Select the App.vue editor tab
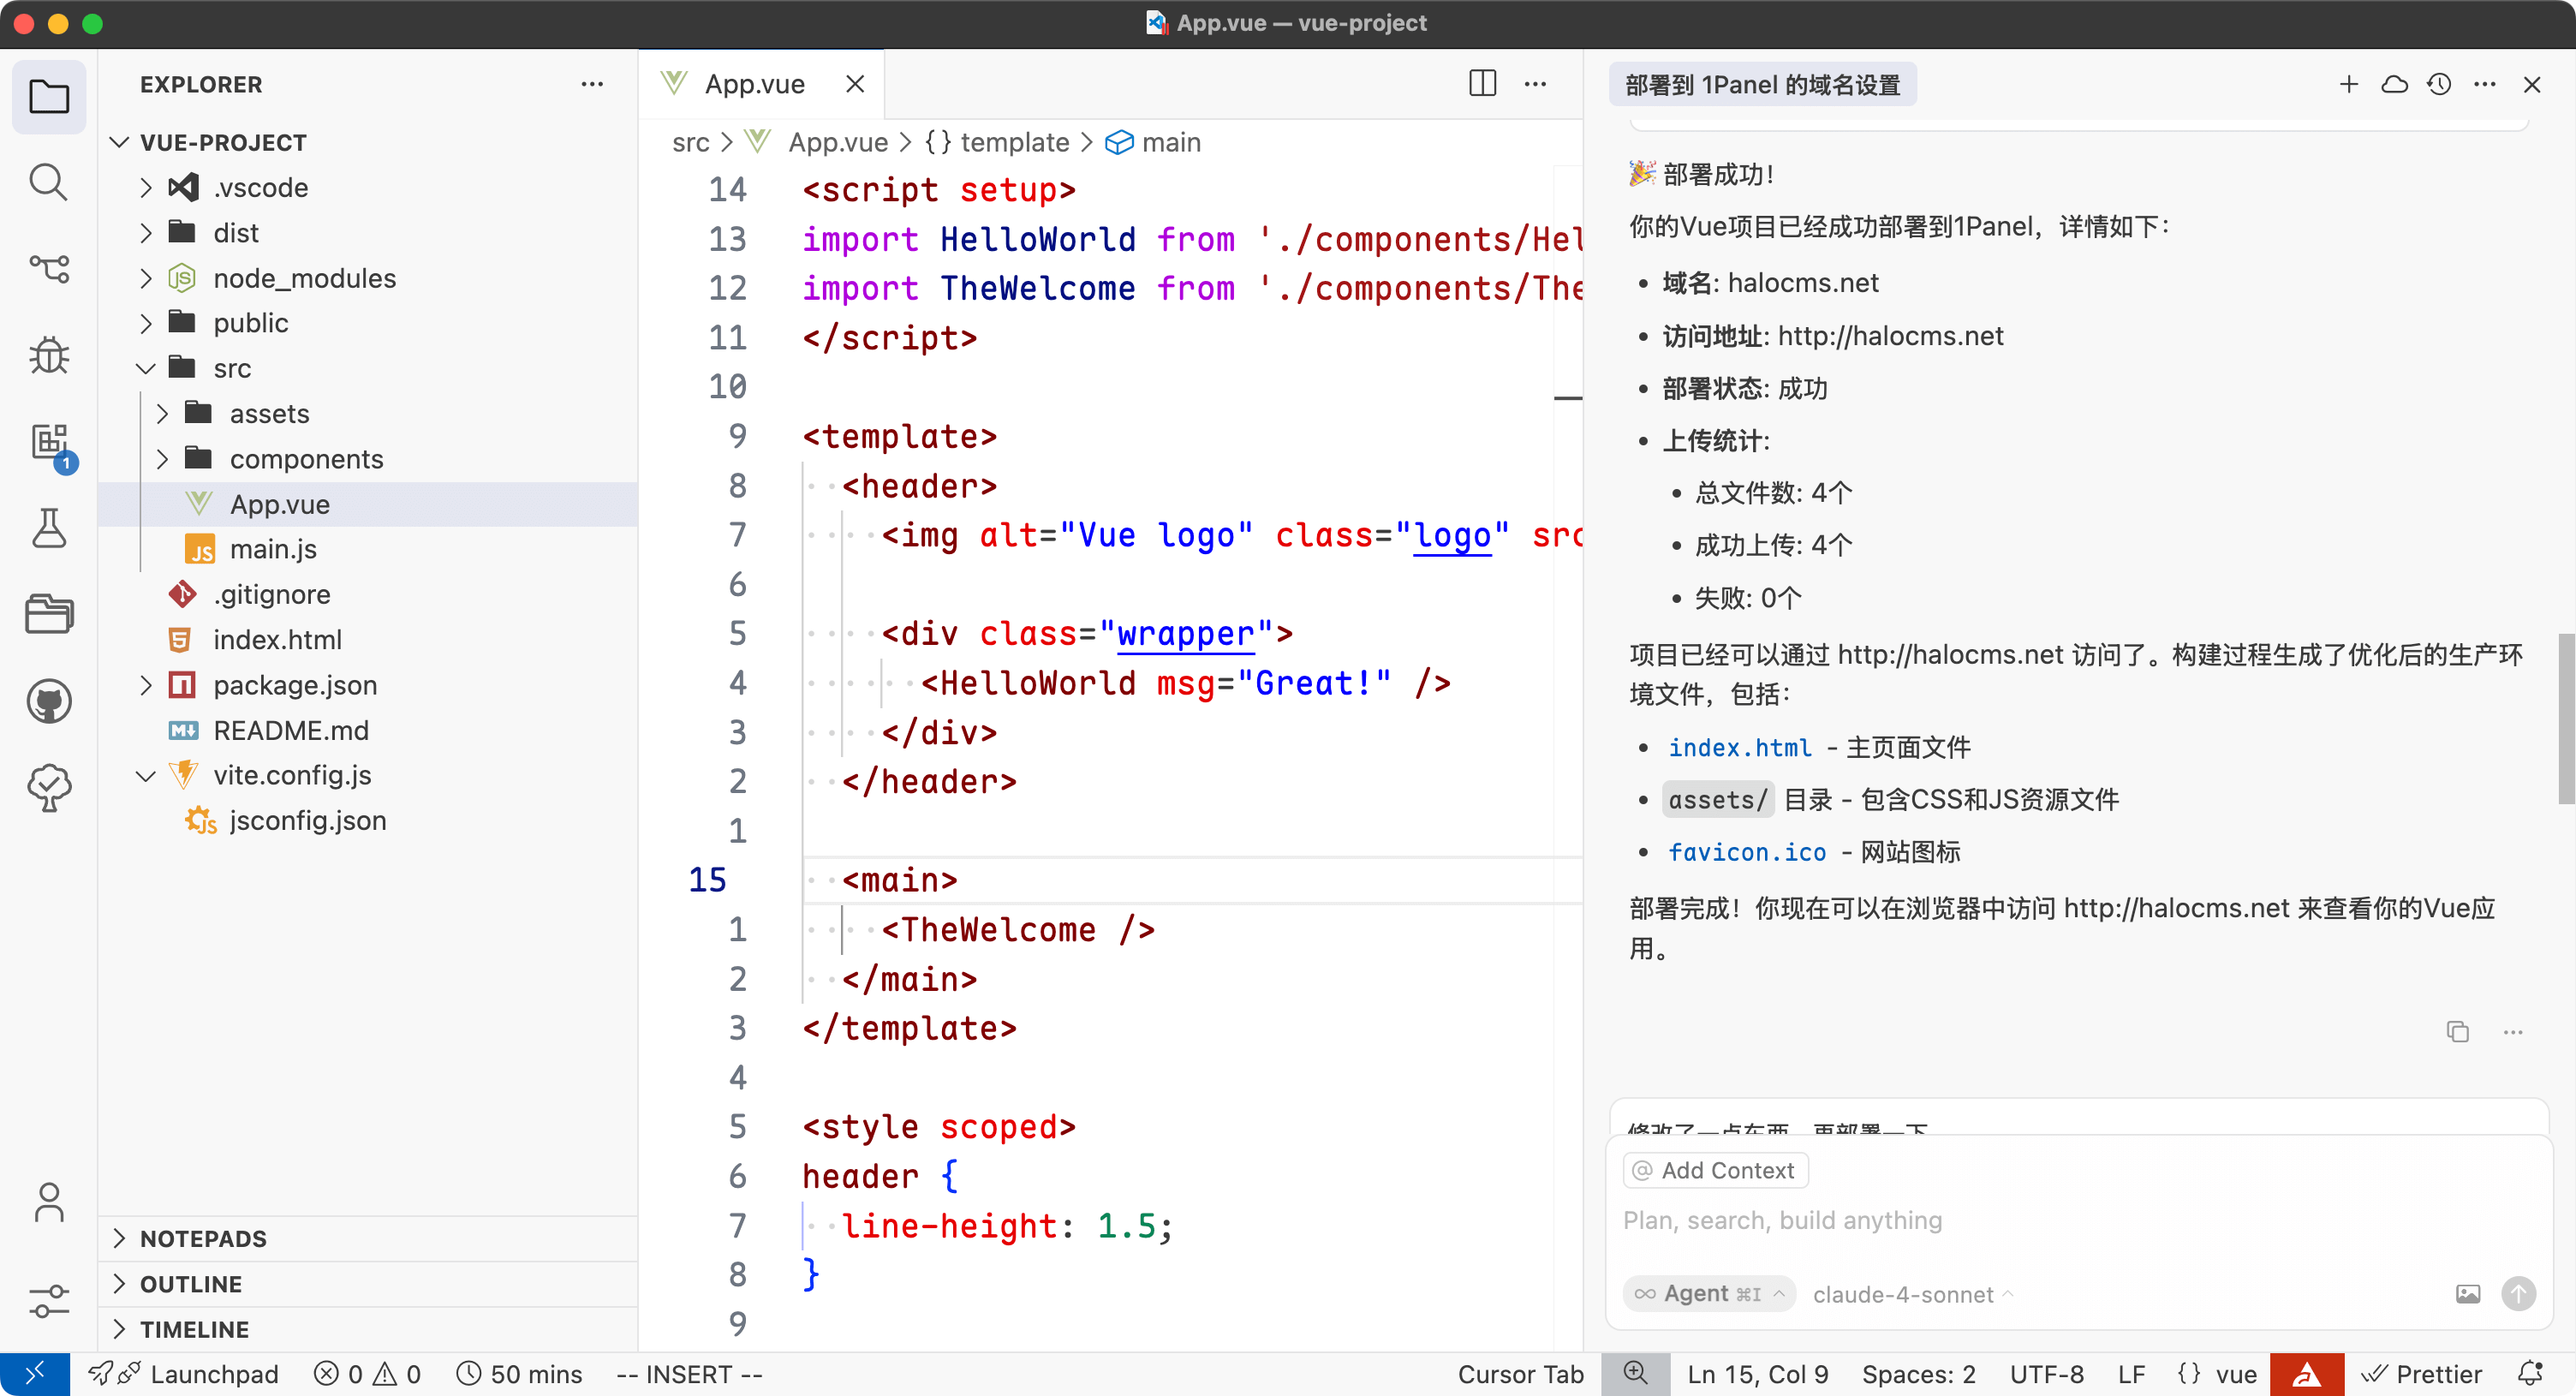The width and height of the screenshot is (2576, 1396). (x=754, y=84)
